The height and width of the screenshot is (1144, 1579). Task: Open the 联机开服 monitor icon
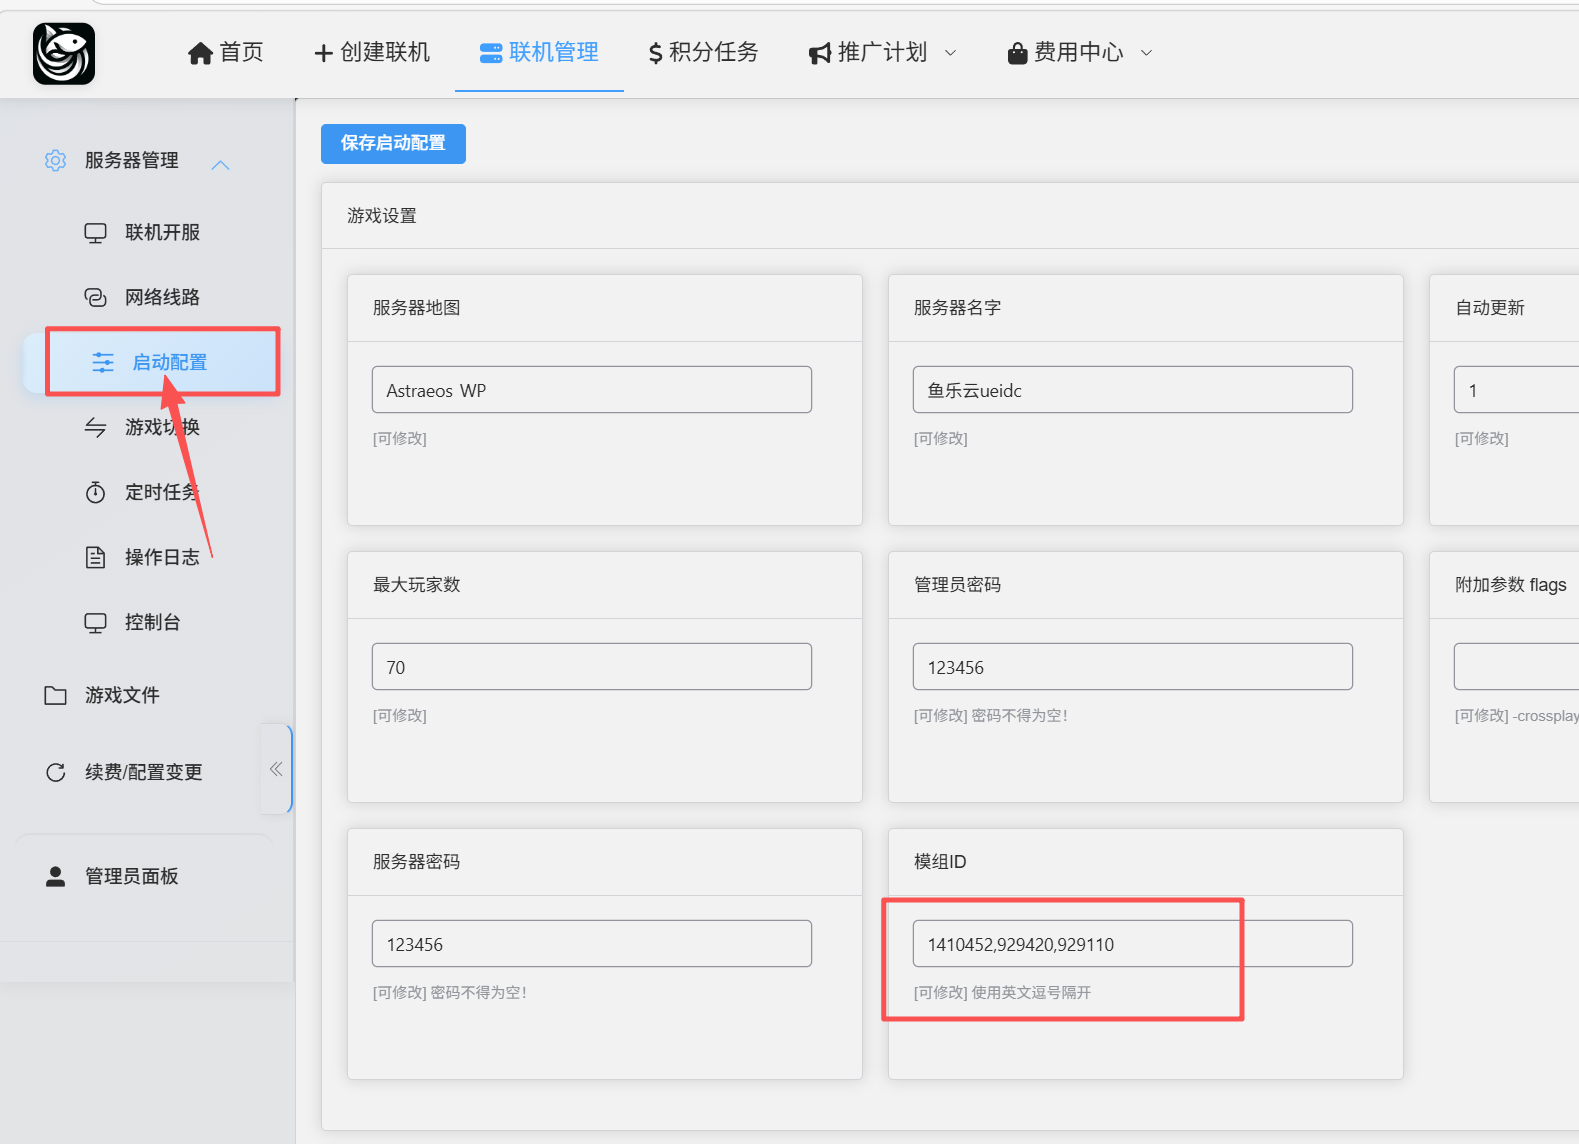pyautogui.click(x=95, y=233)
